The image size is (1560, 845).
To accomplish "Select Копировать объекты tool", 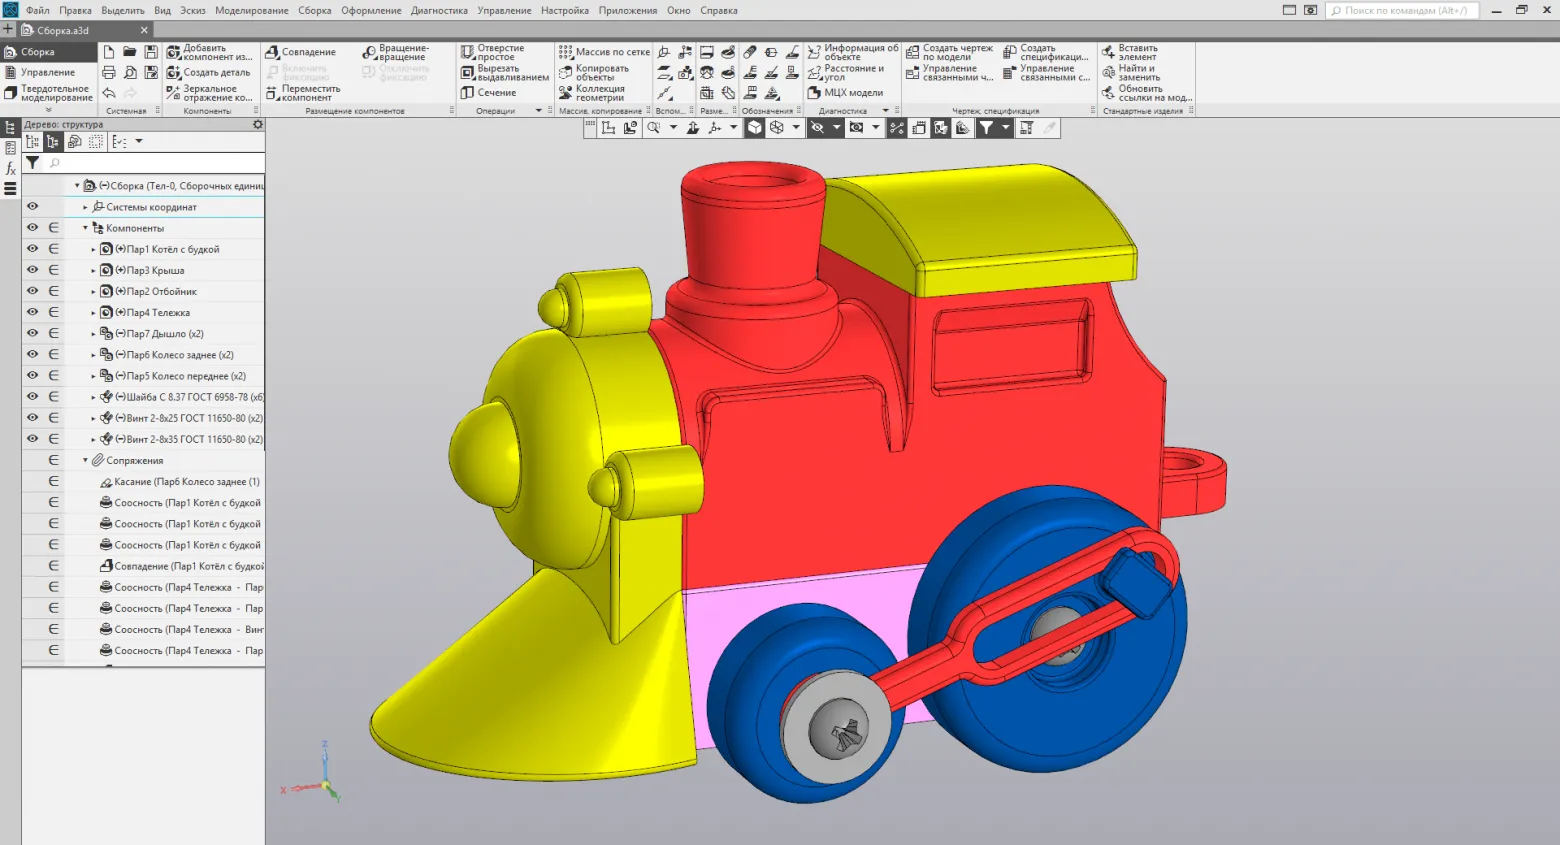I will 594,73.
